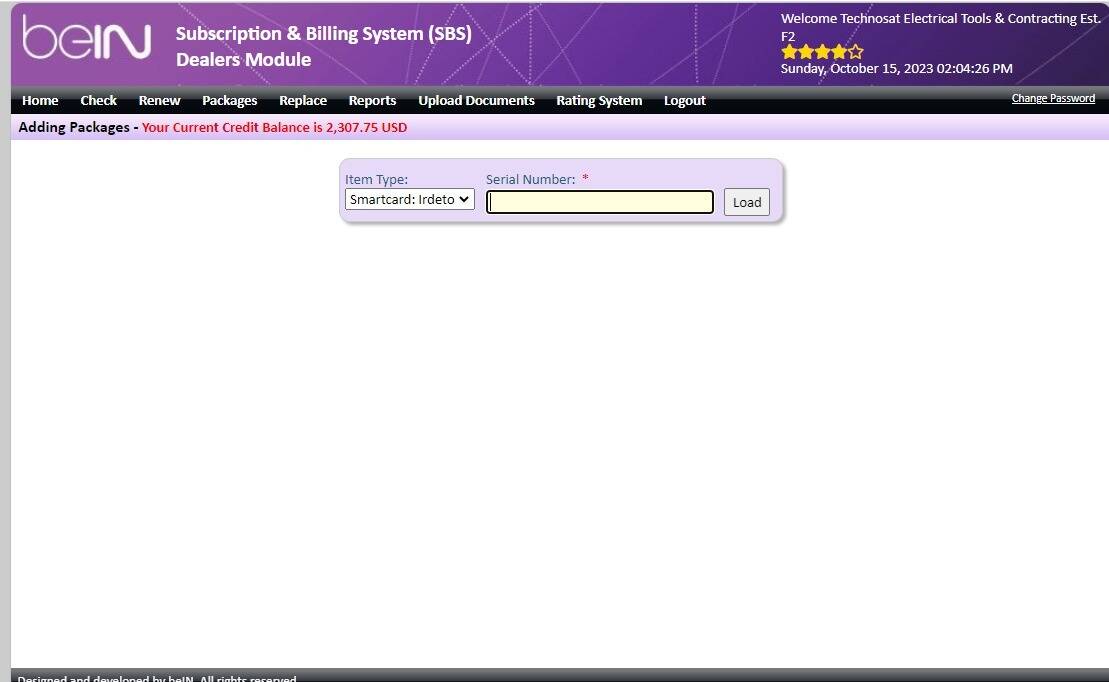This screenshot has height=682, width=1109.
Task: Open the Renew page
Action: point(159,101)
